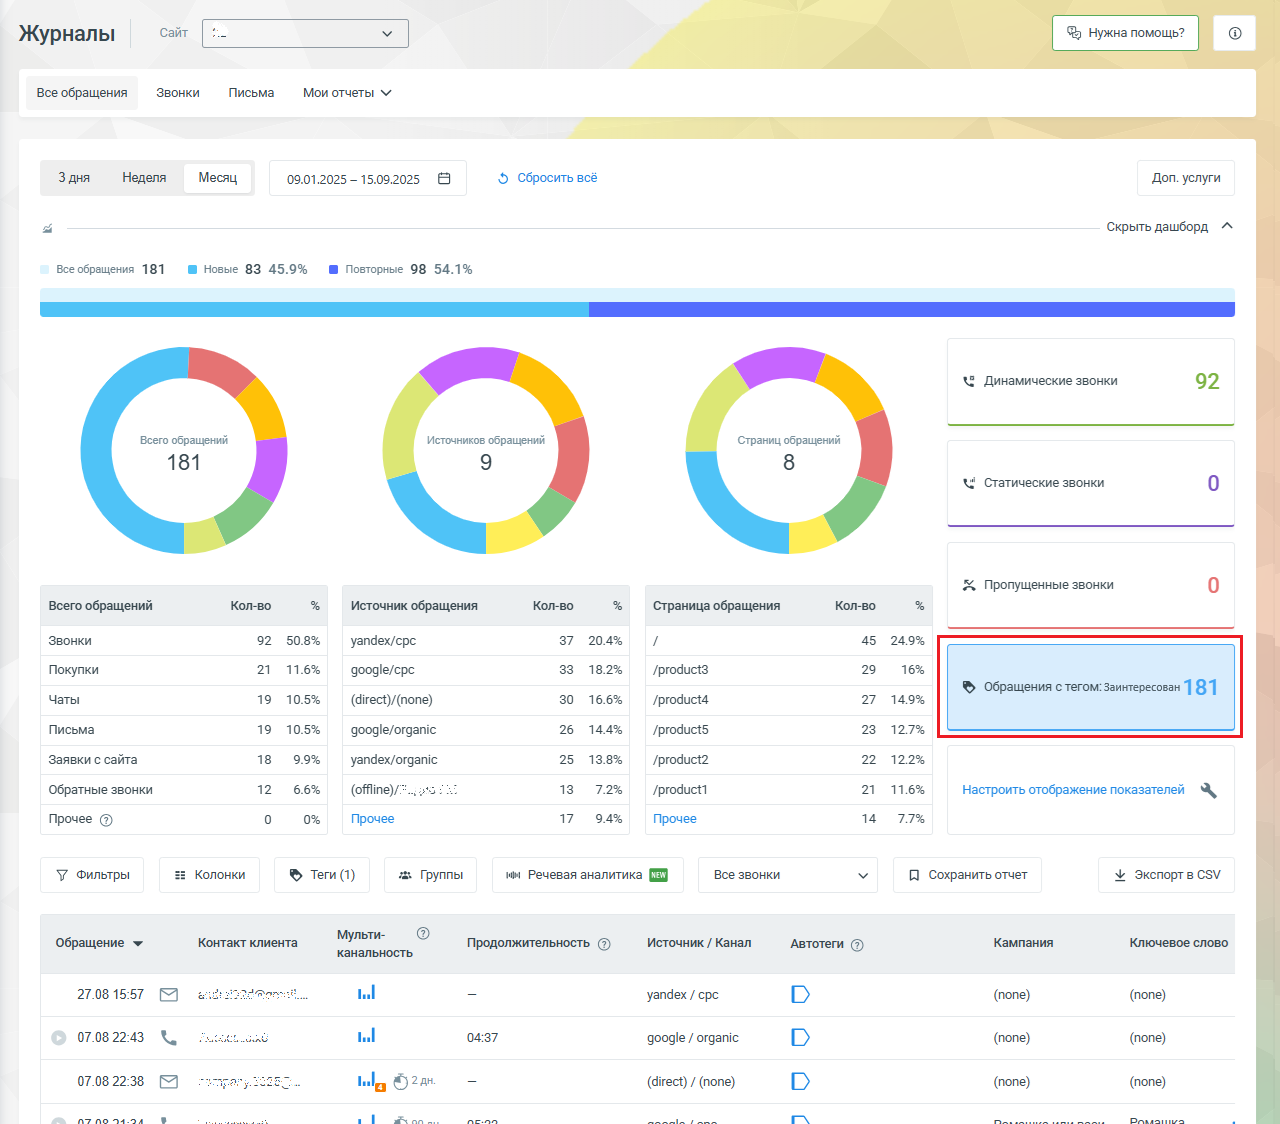Open the Пропущенные звонки card
Screen dimensions: 1280x1124
tap(1091, 585)
